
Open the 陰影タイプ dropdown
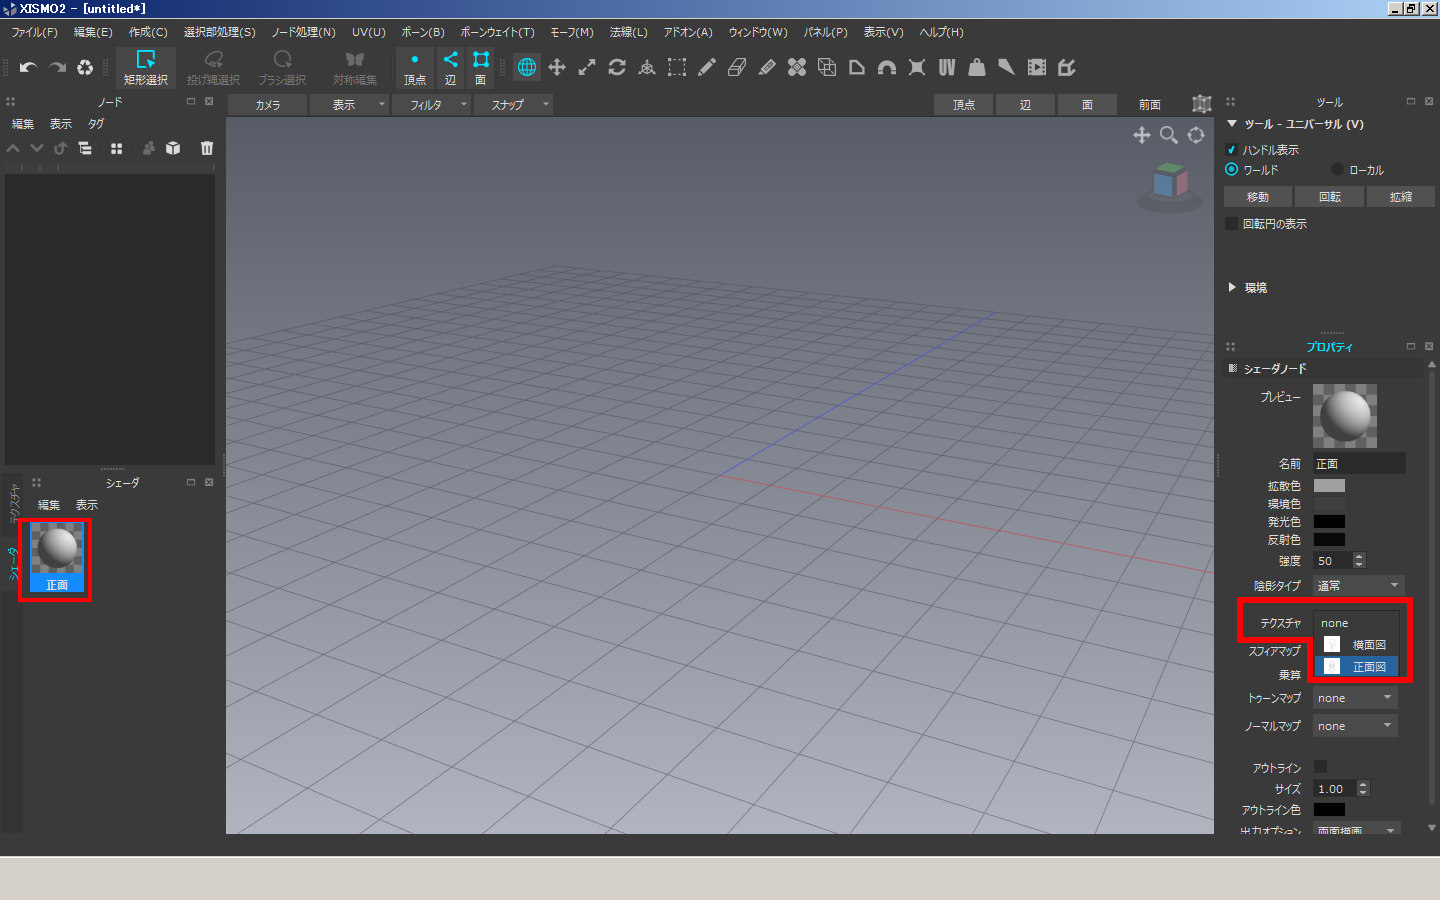(1358, 585)
